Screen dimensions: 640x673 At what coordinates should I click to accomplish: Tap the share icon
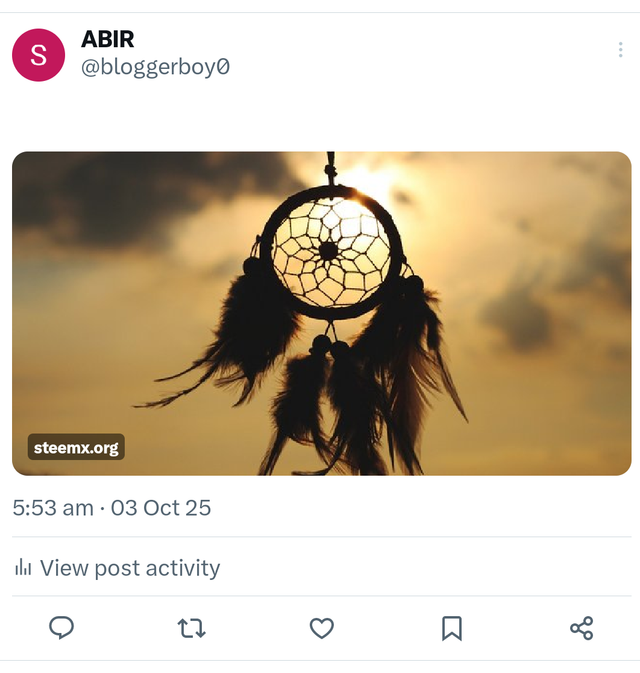tap(581, 628)
